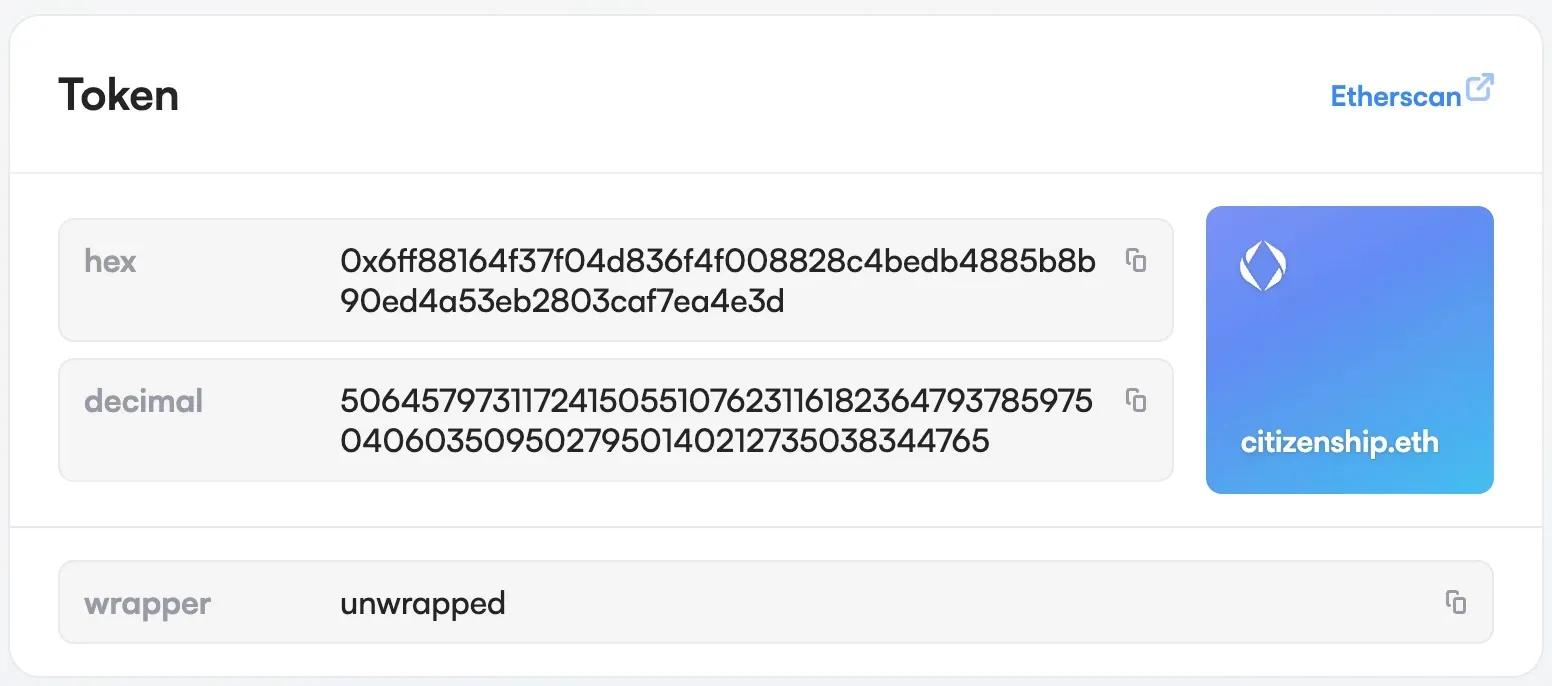Click the external-link arrow beside Etherscan
This screenshot has height=686, width=1552.
(x=1480, y=88)
